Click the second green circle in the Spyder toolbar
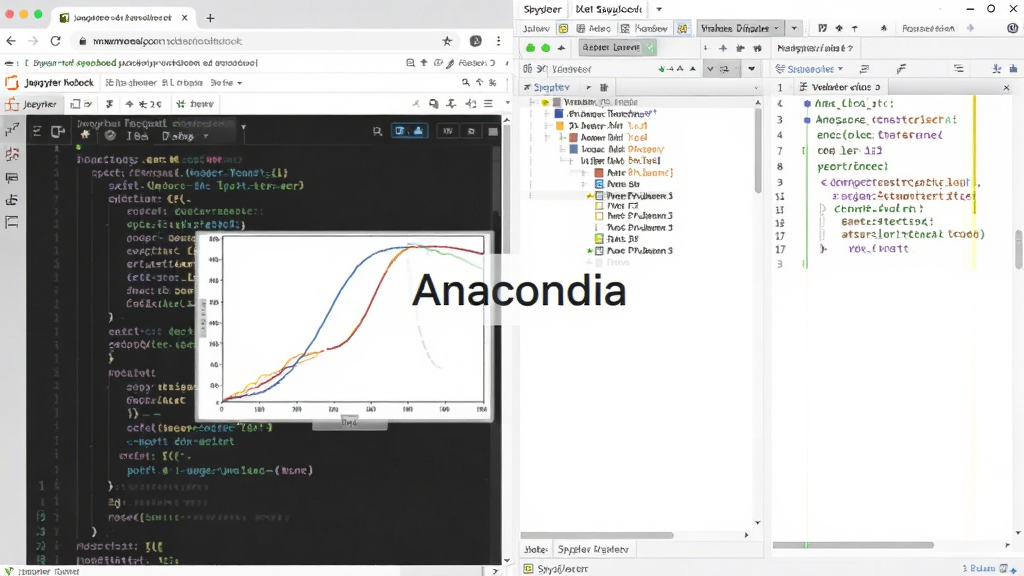 (x=545, y=48)
